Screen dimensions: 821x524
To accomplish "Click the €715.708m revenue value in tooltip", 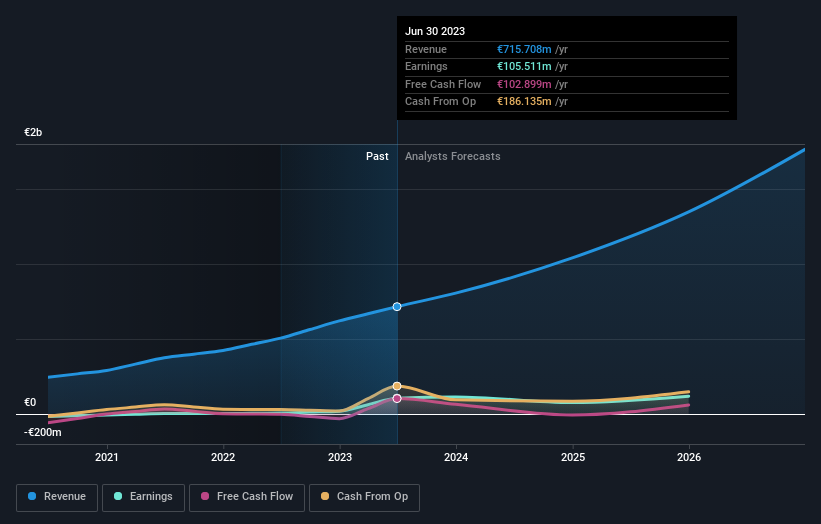I will tap(524, 49).
